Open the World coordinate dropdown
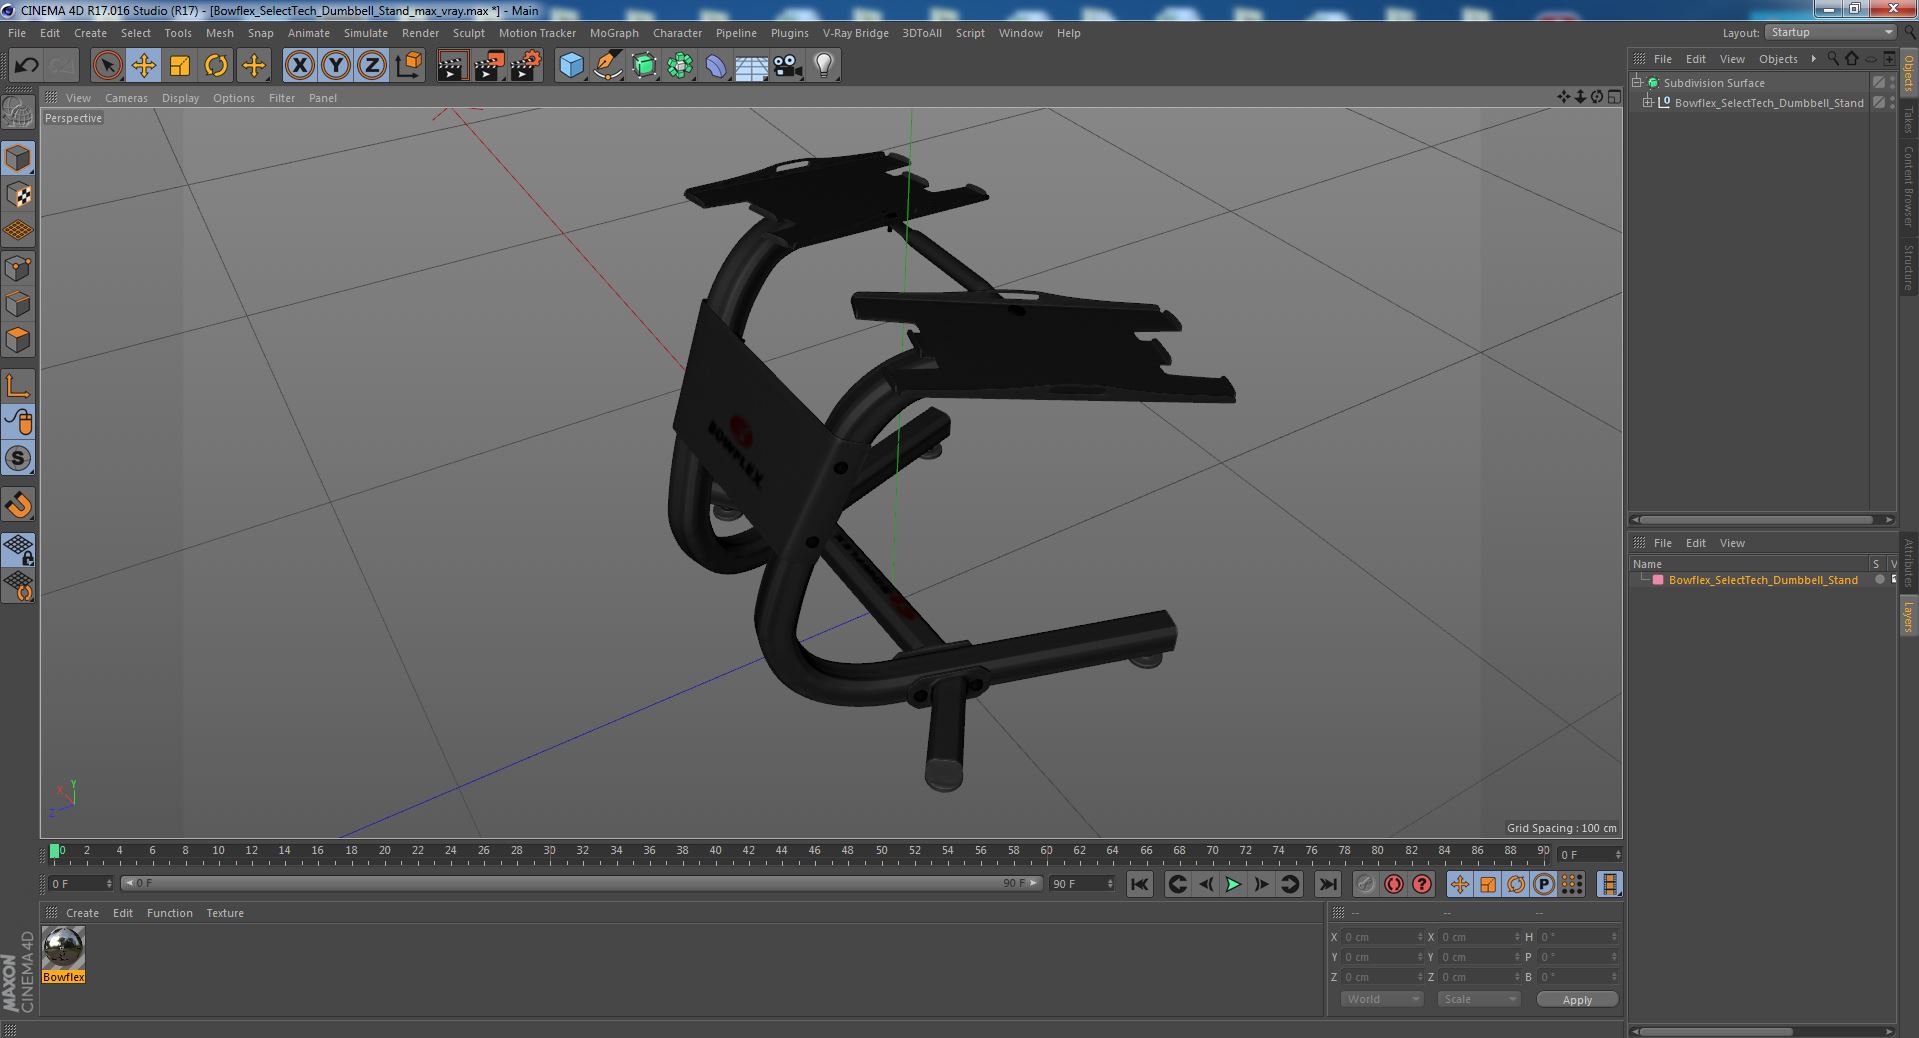Viewport: 1919px width, 1038px height. (x=1381, y=999)
